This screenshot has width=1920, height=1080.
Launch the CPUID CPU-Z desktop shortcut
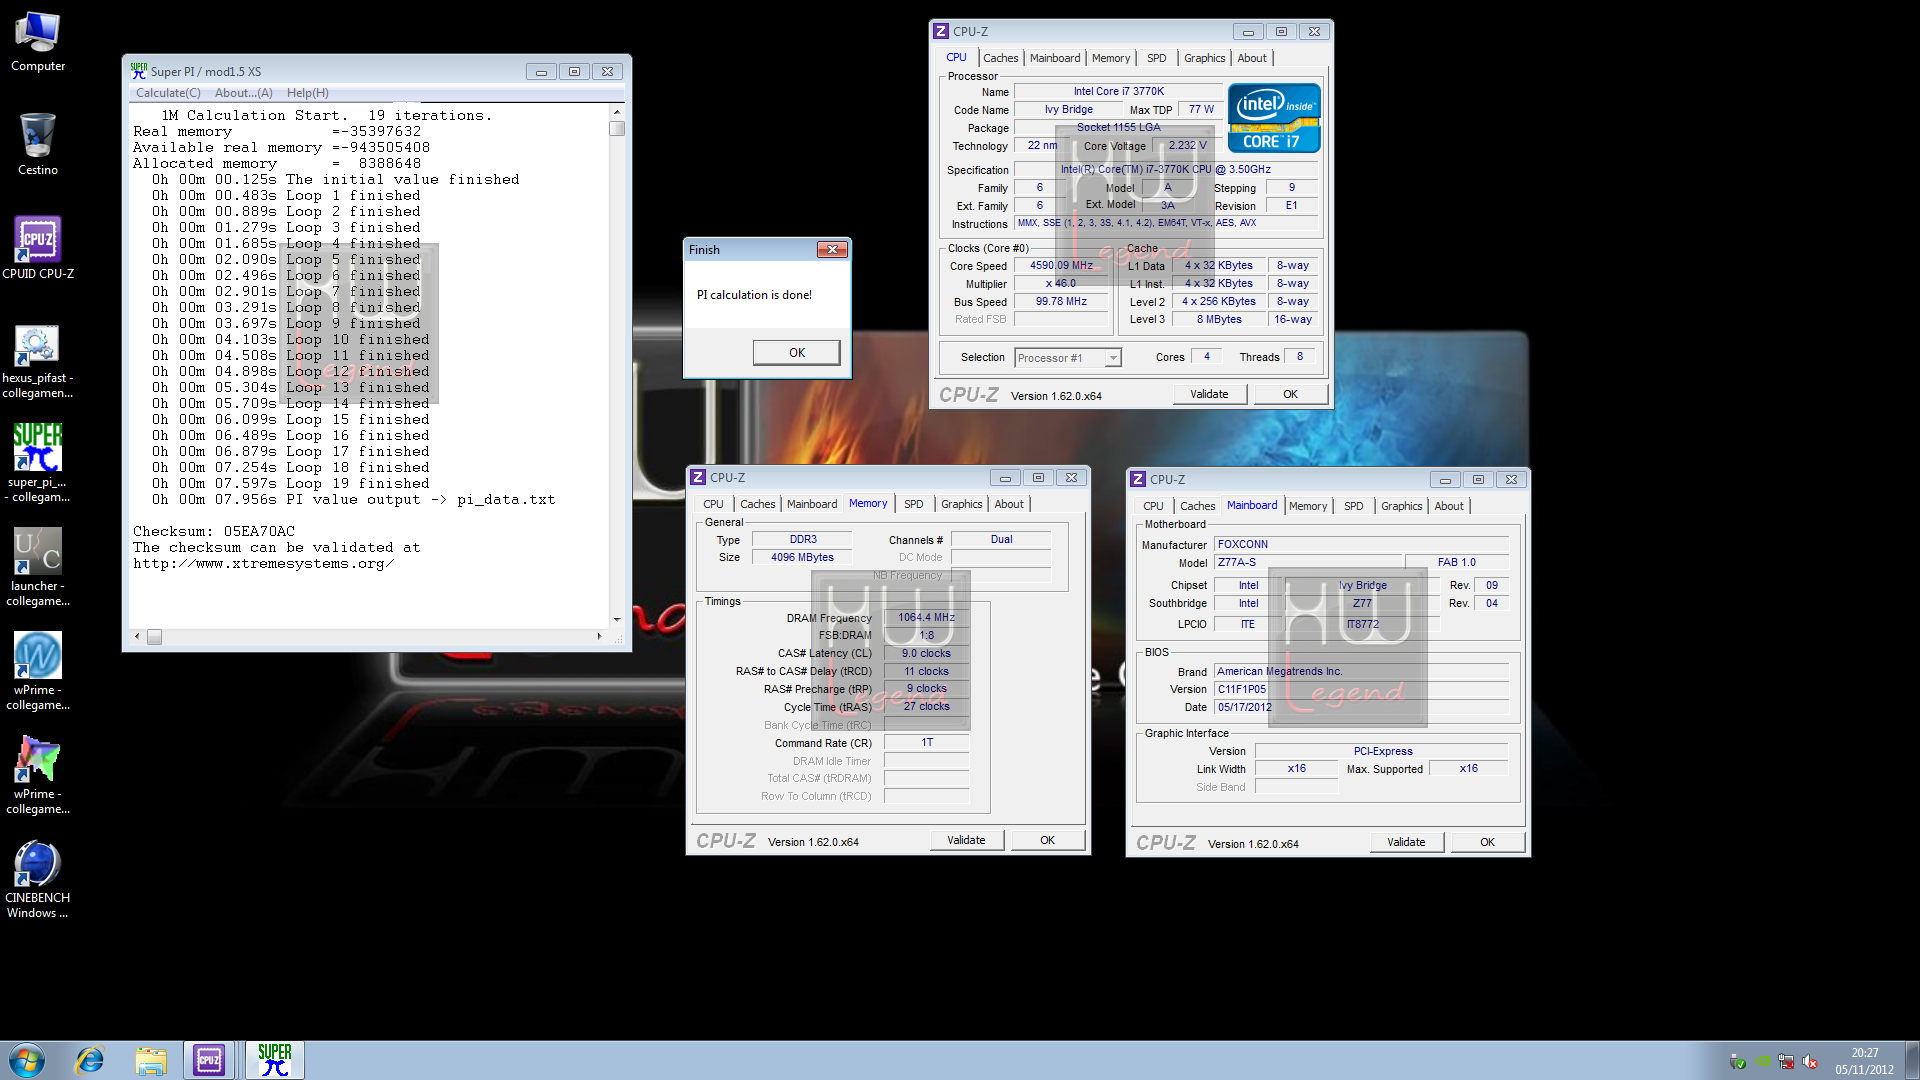38,248
